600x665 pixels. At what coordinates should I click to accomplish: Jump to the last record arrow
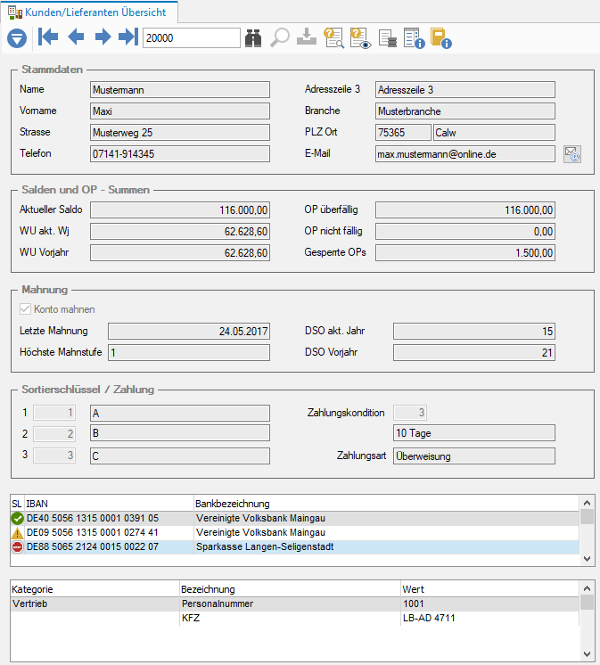[128, 37]
